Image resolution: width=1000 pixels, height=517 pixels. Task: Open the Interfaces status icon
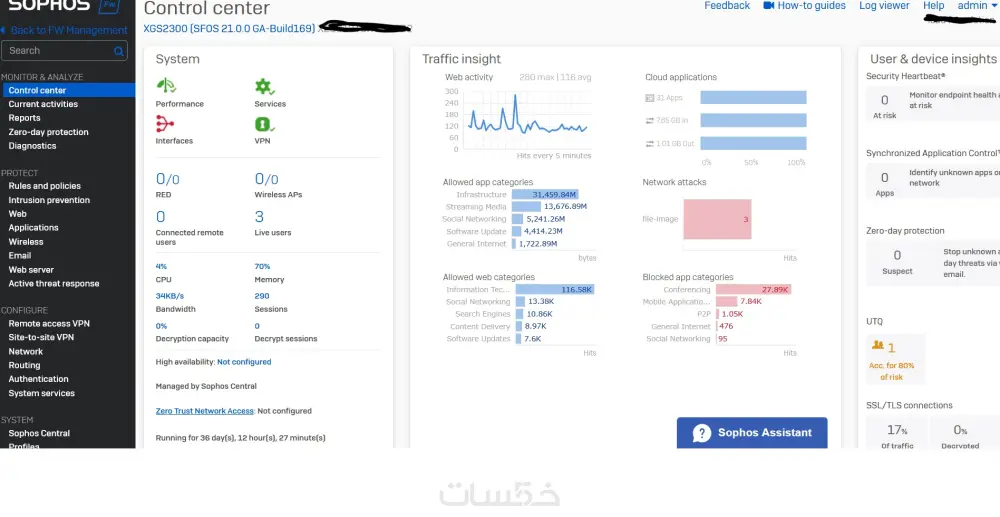(x=165, y=123)
